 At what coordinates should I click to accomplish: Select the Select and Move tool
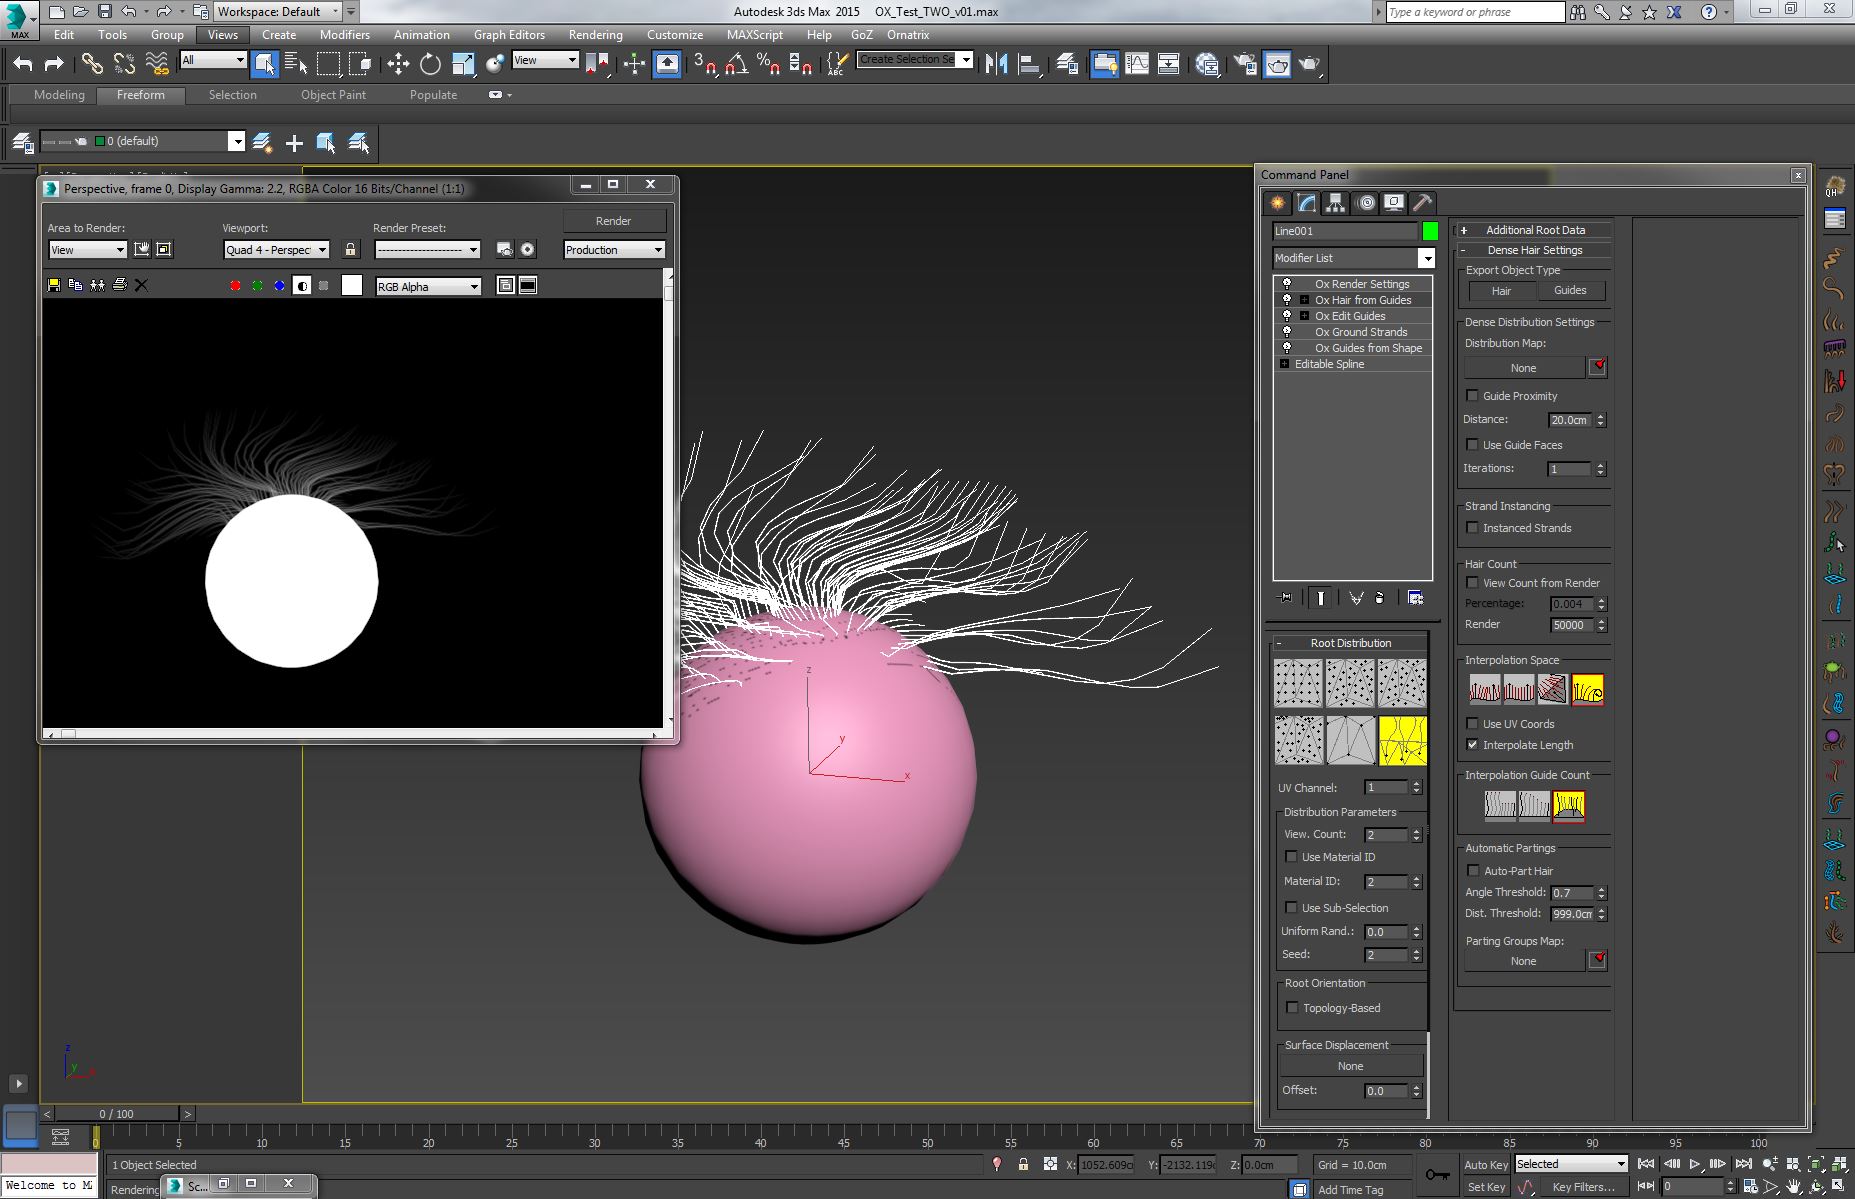click(x=398, y=64)
